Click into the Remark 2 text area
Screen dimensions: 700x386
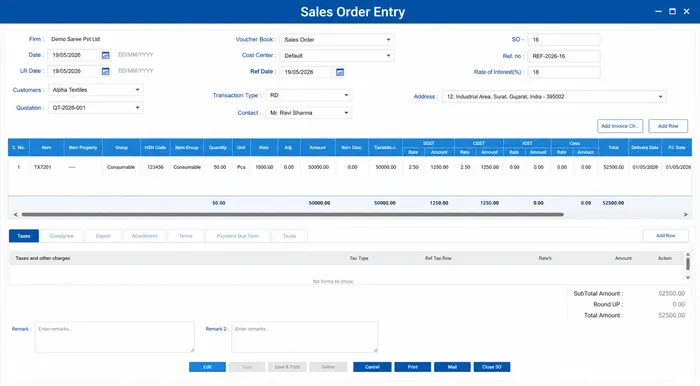(304, 337)
